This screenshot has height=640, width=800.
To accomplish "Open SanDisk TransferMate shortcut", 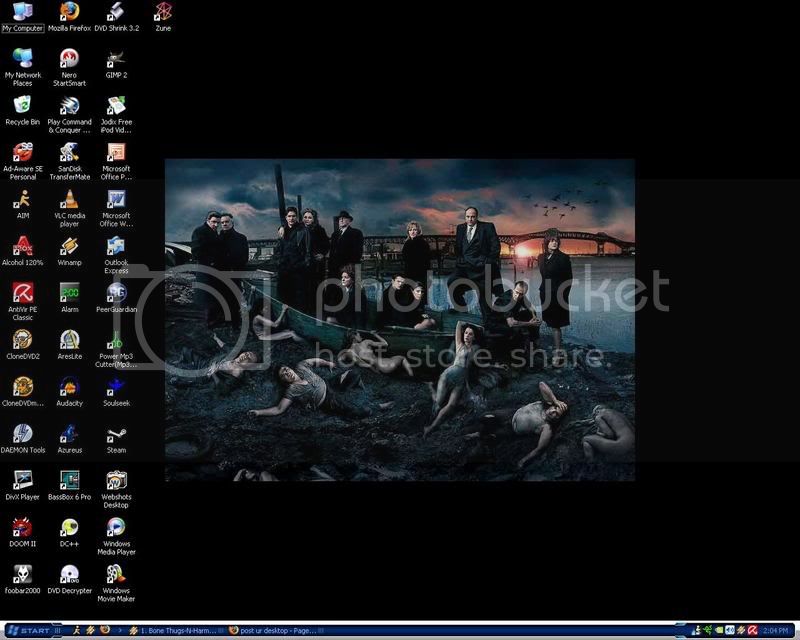I will coord(69,161).
